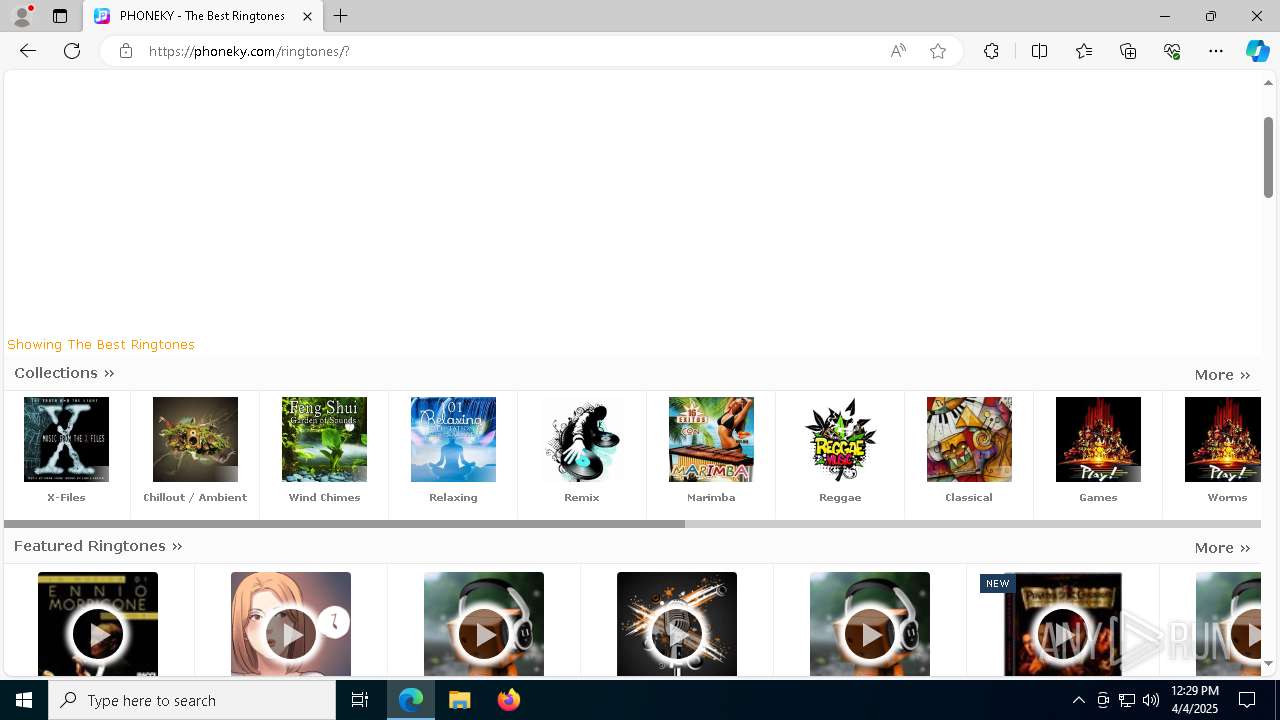Open File Explorer on taskbar

pyautogui.click(x=460, y=700)
